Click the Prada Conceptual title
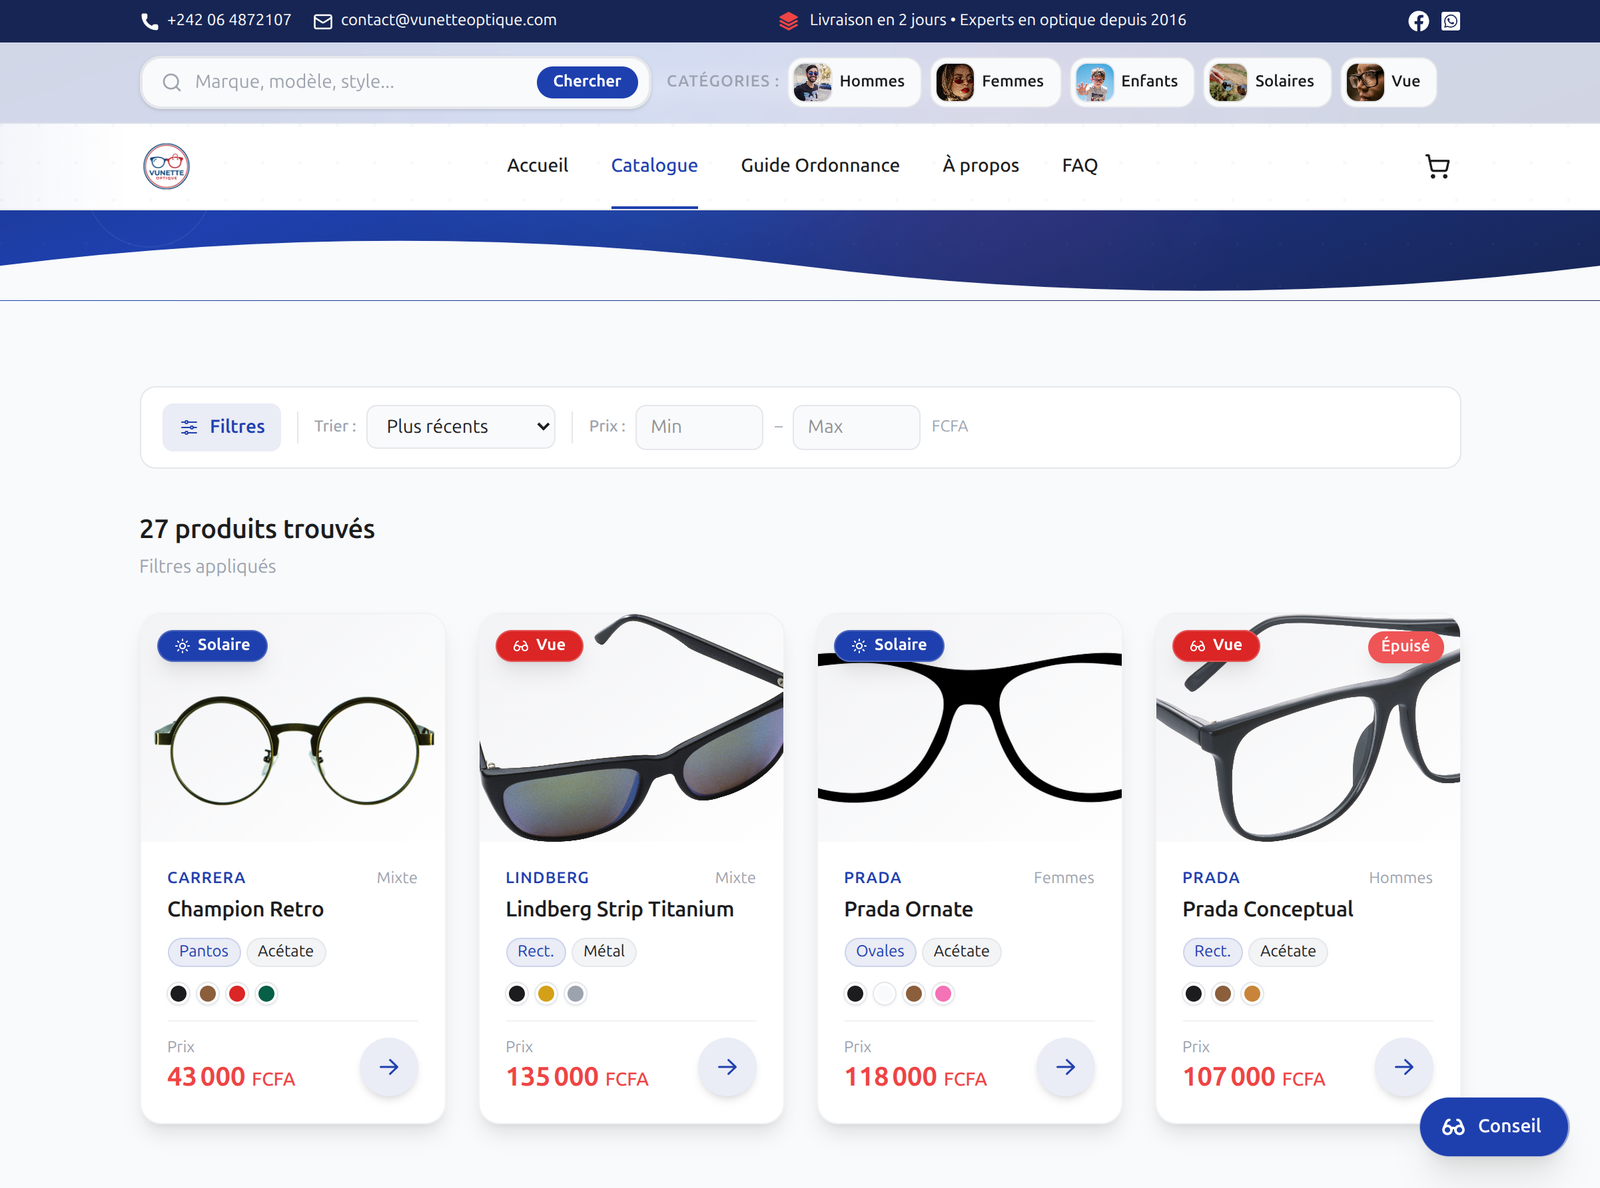Image resolution: width=1600 pixels, height=1188 pixels. 1267,910
